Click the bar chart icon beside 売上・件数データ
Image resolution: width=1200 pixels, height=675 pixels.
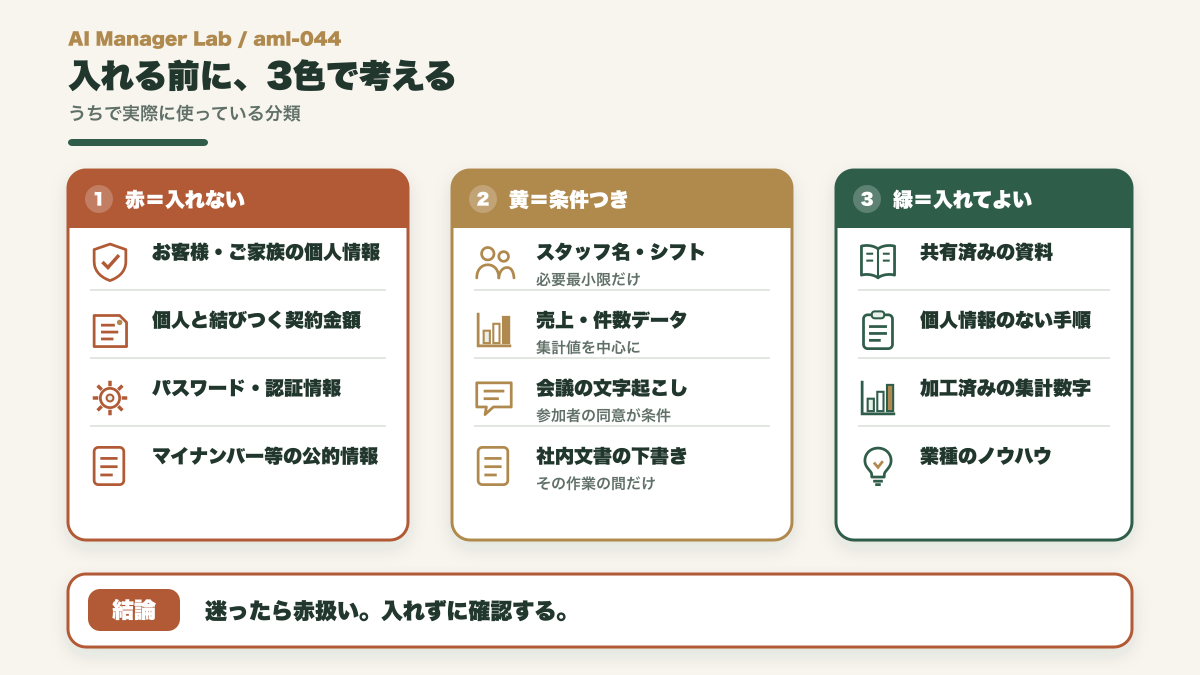pos(494,330)
